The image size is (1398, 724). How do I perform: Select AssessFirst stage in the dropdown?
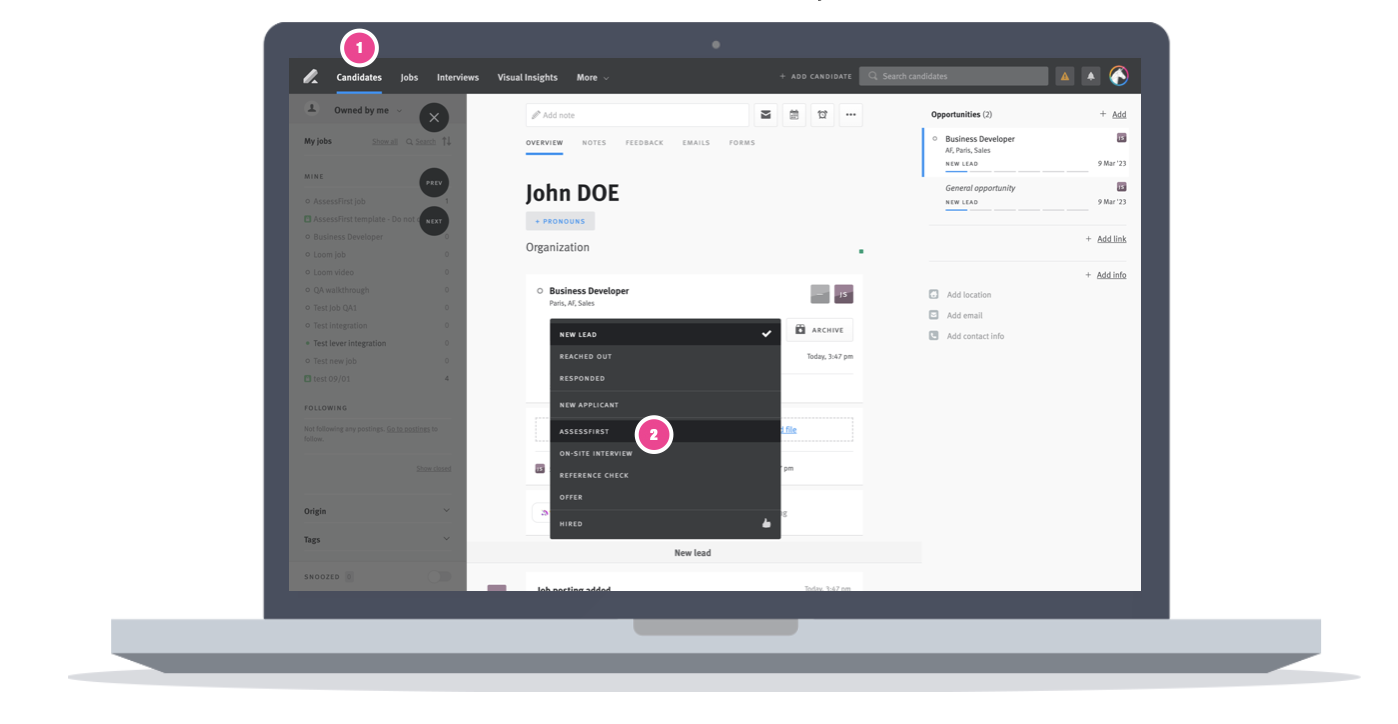tap(585, 432)
